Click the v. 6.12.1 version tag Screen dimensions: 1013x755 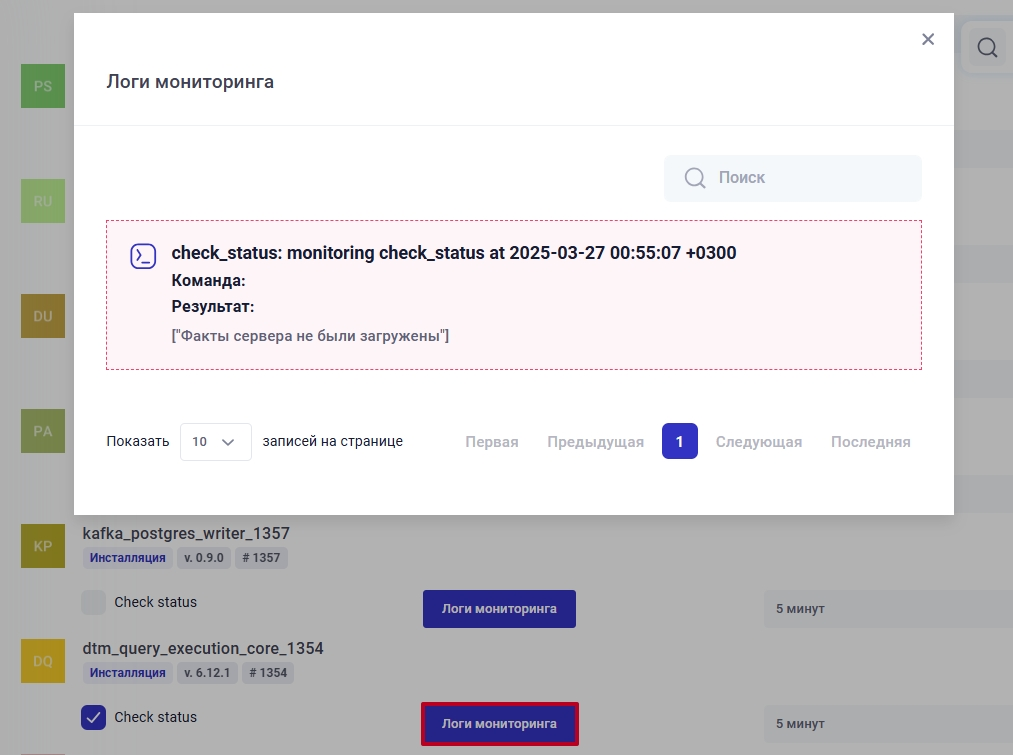(x=207, y=672)
